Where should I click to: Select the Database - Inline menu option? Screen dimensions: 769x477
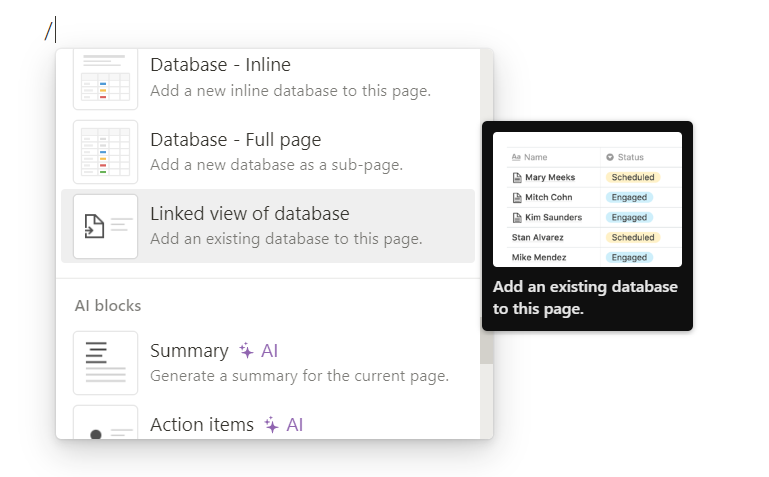click(290, 77)
